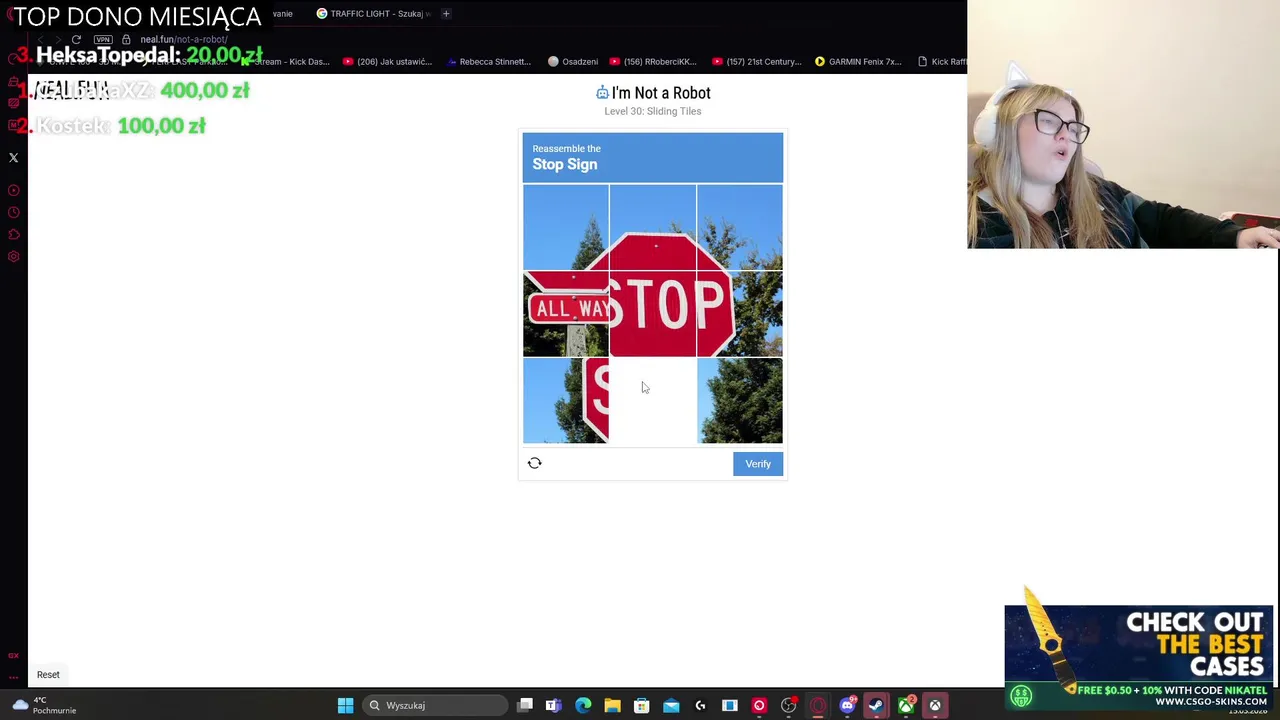Switch to the TRAFFIC LIGHT browser tab
Viewport: 1280px width, 720px height.
(x=374, y=14)
